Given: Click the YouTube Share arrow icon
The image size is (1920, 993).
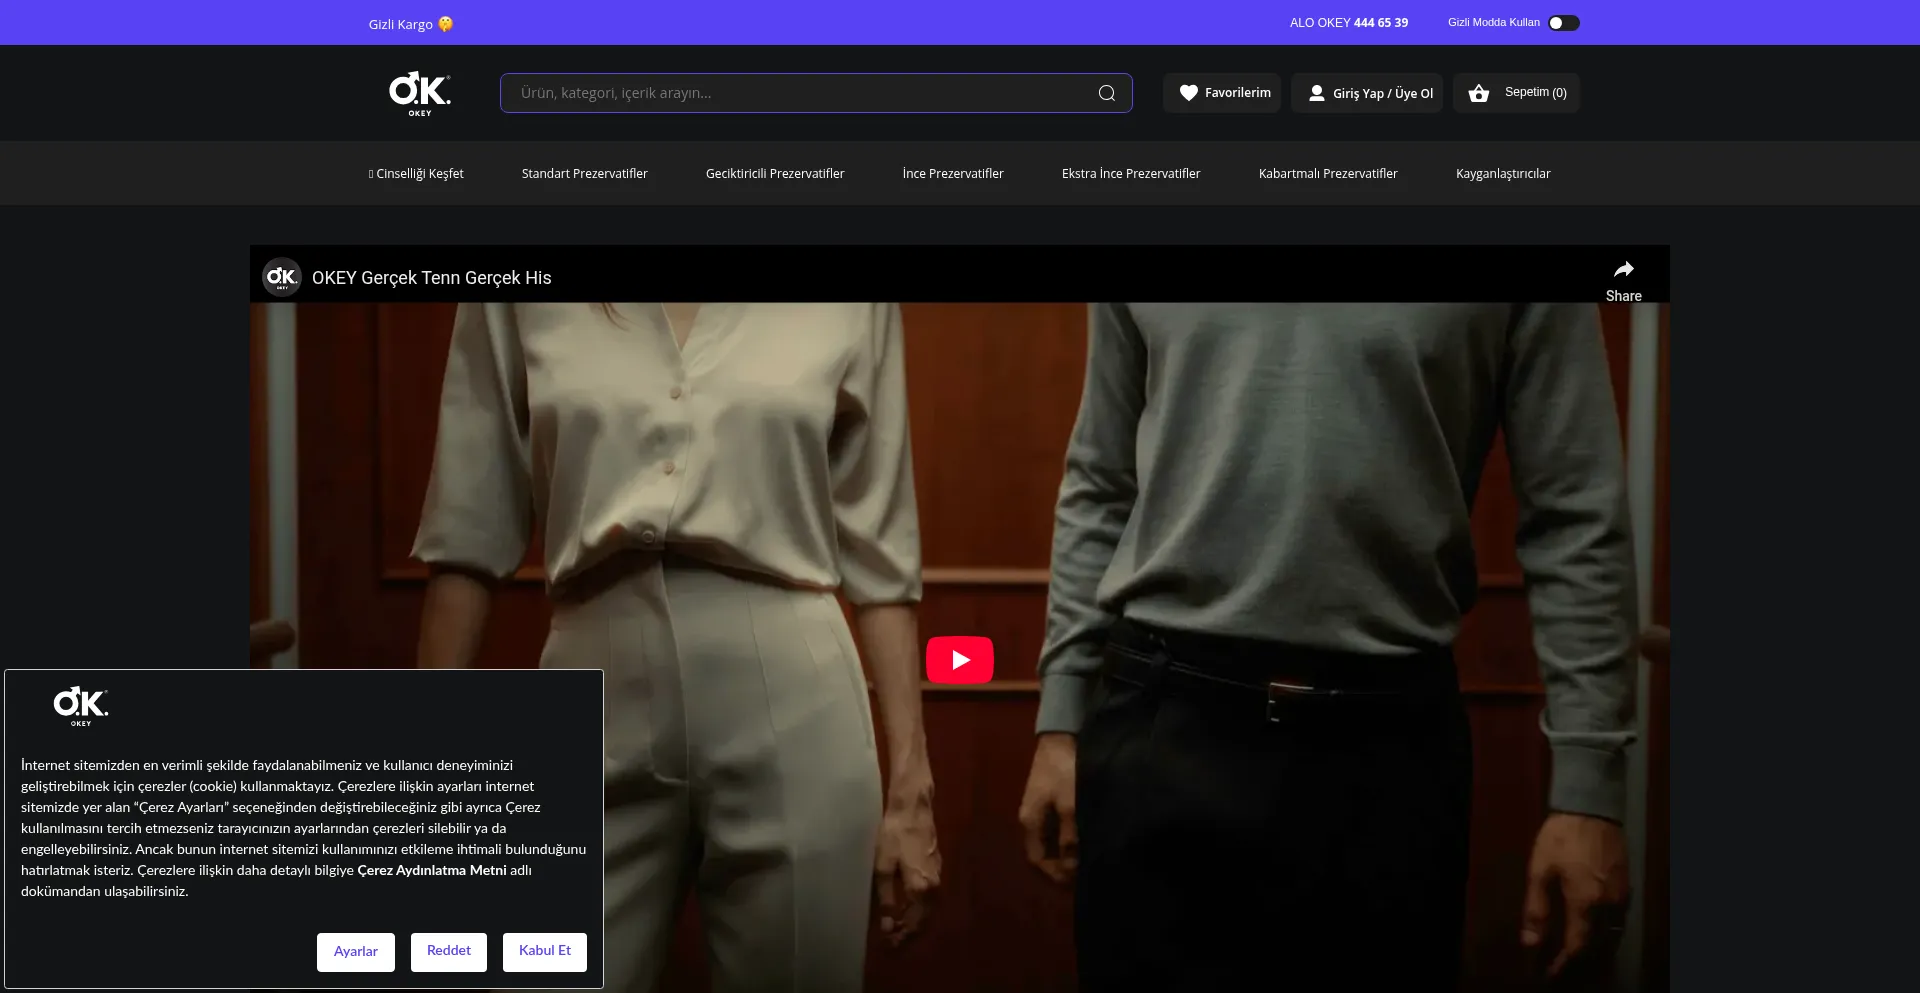Looking at the screenshot, I should coord(1623,270).
